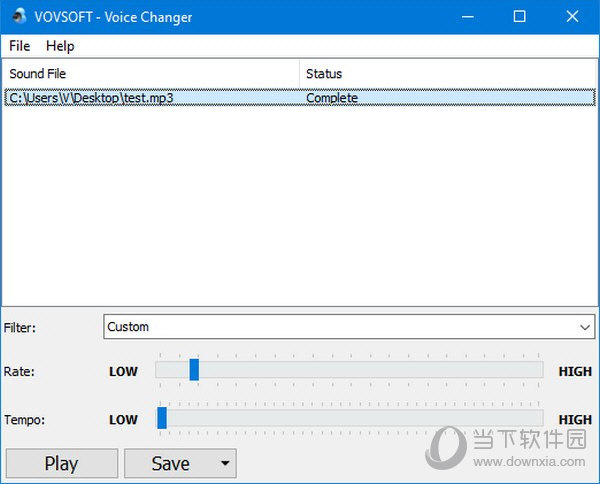Screen dimensions: 600x484
Task: Click the Voice Changer app icon in title bar
Action: pyautogui.click(x=18, y=16)
